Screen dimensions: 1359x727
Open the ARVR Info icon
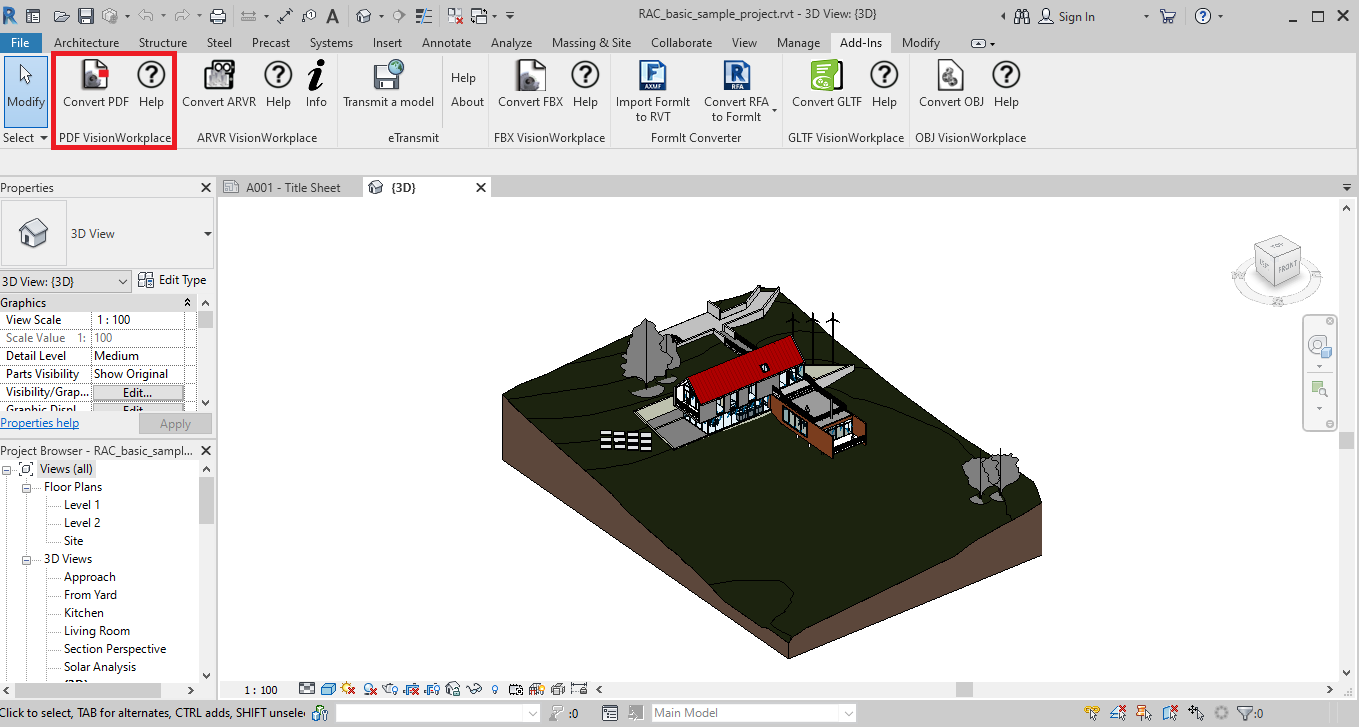tap(316, 76)
